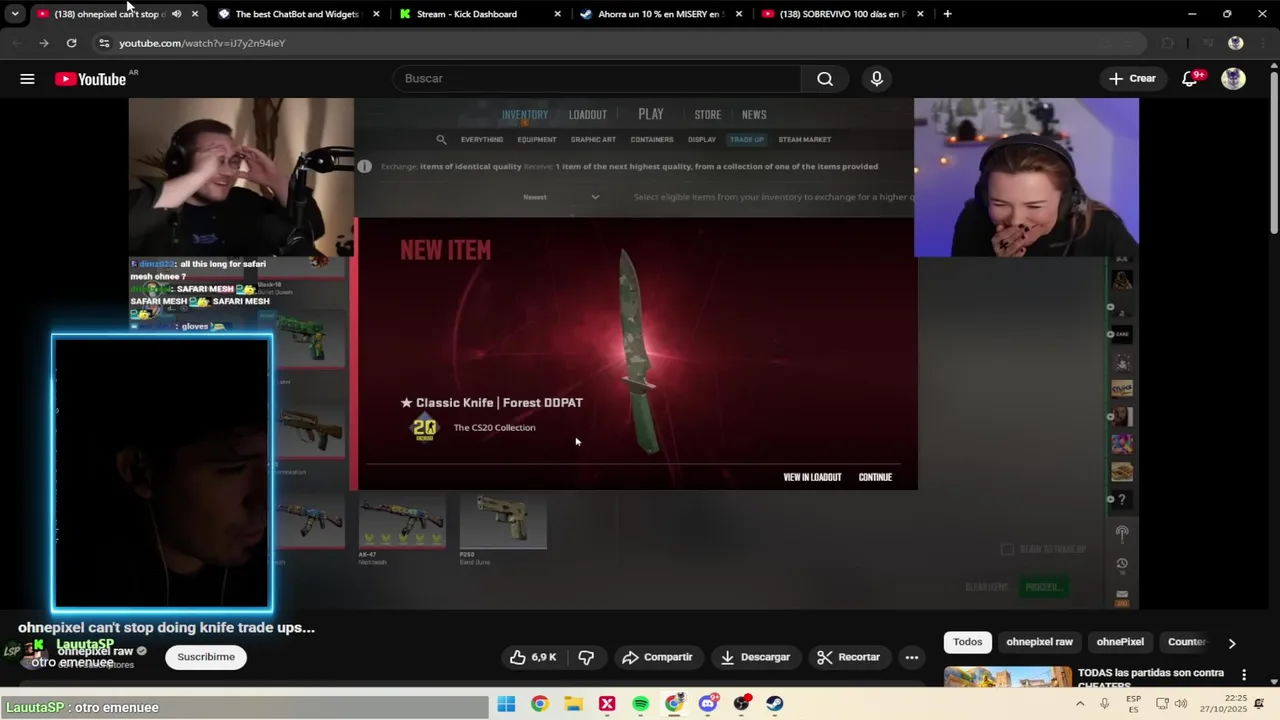This screenshot has height=720, width=1280.
Task: Reload the page with refresh icon
Action: (x=71, y=43)
